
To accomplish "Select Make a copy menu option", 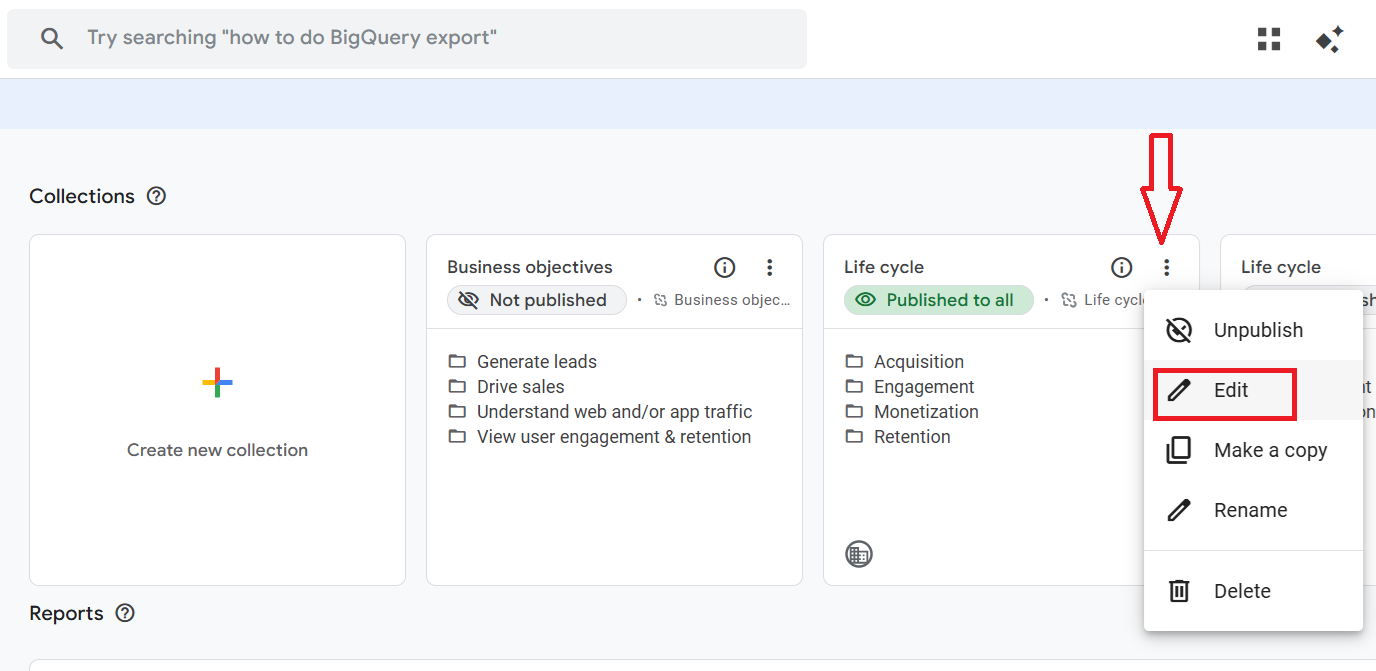I will [x=1269, y=450].
